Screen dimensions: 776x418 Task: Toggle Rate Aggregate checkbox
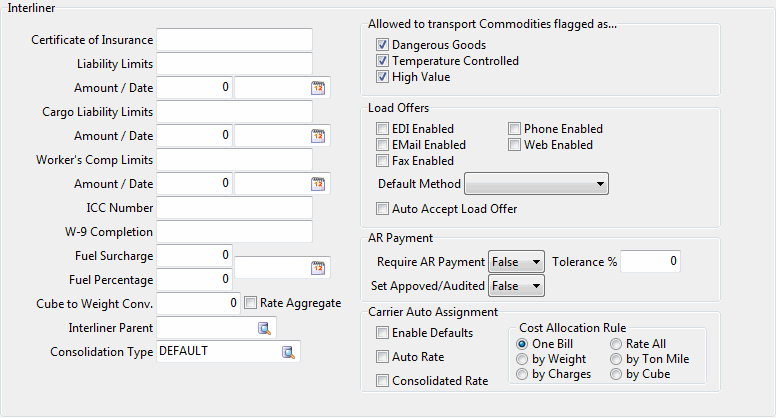251,303
